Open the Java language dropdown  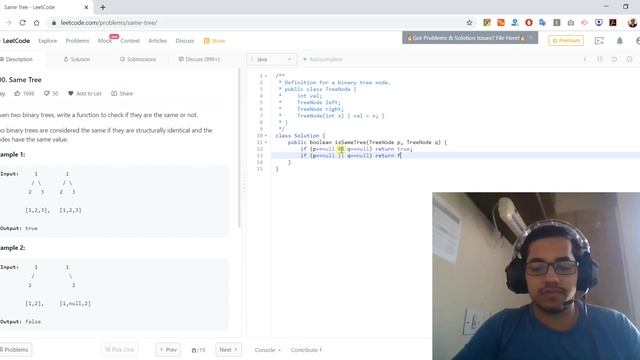point(271,59)
